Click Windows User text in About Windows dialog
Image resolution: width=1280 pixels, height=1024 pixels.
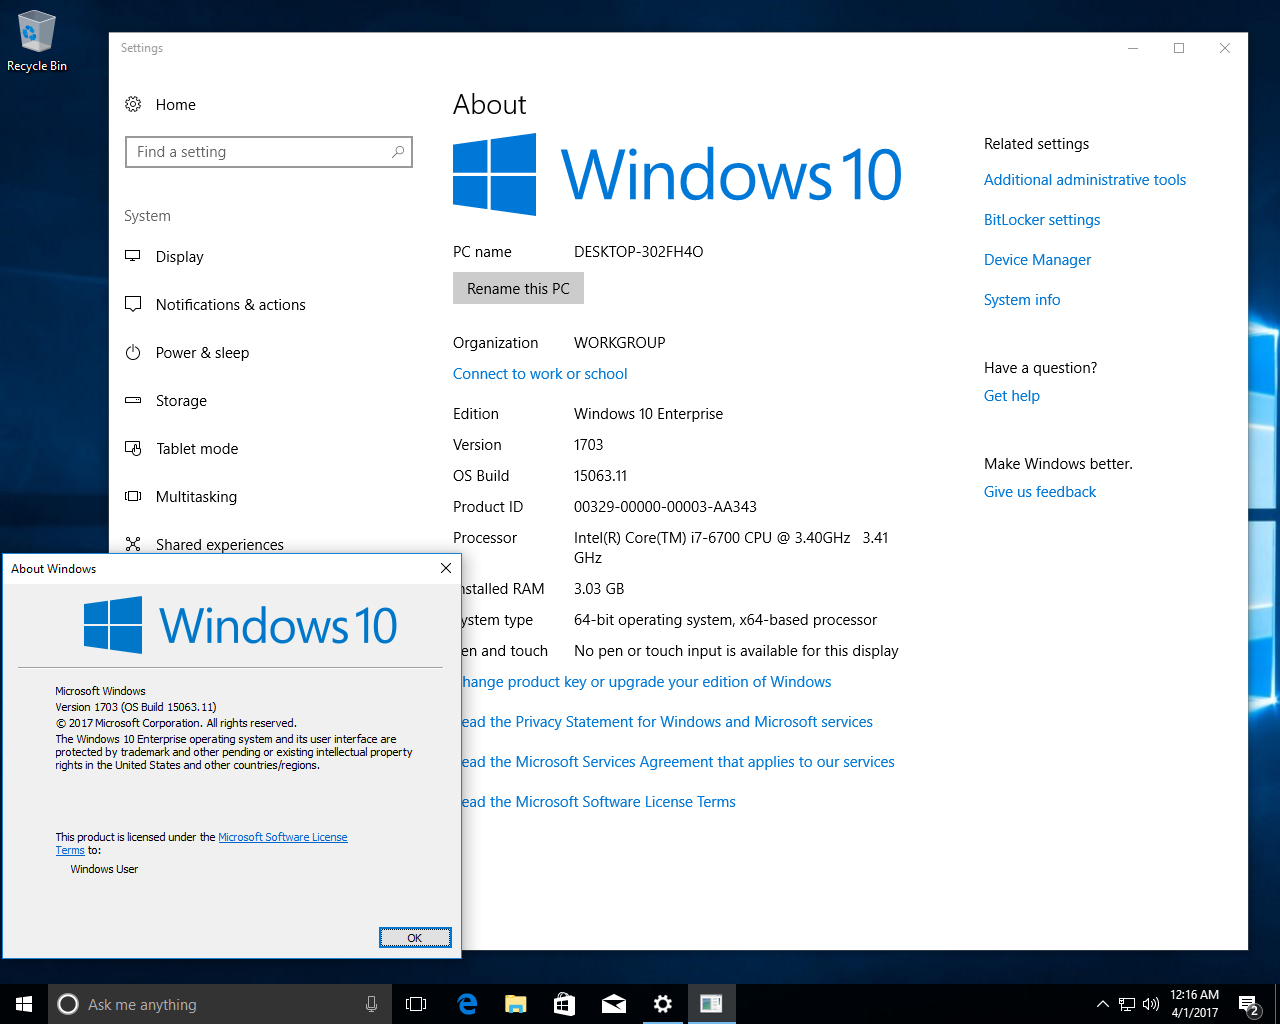click(104, 869)
